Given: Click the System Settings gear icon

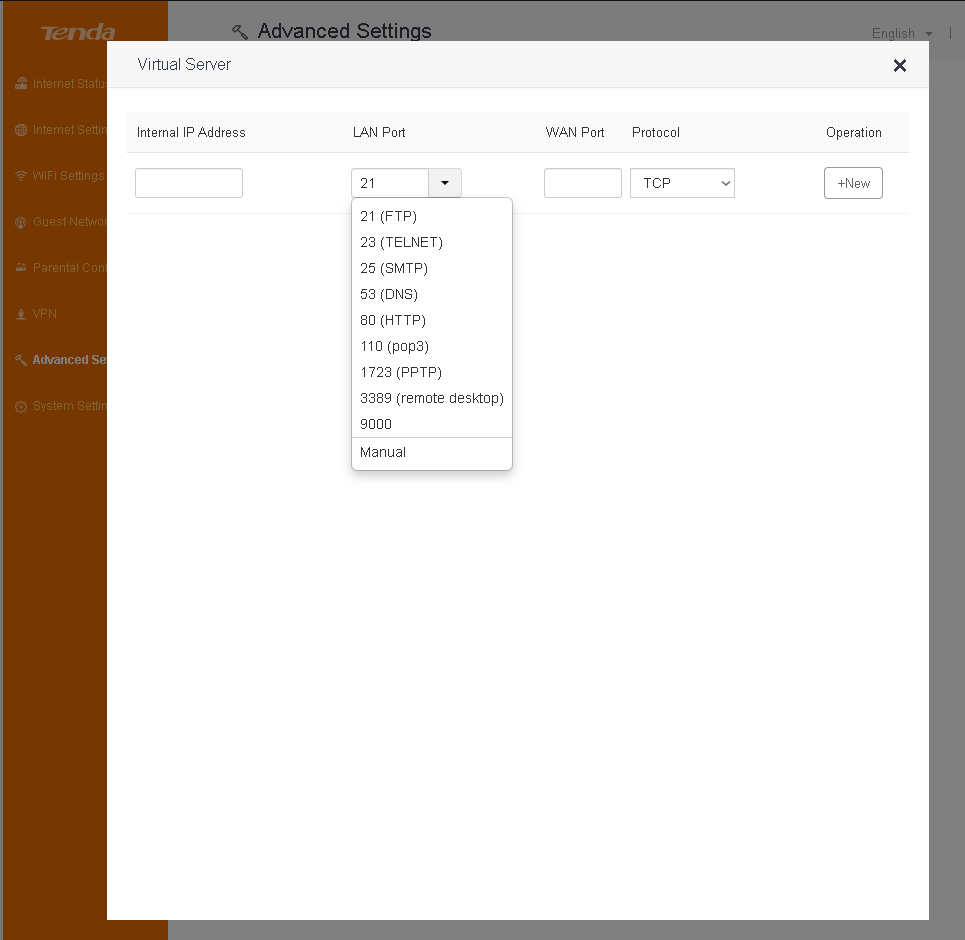Looking at the screenshot, I should click(21, 406).
